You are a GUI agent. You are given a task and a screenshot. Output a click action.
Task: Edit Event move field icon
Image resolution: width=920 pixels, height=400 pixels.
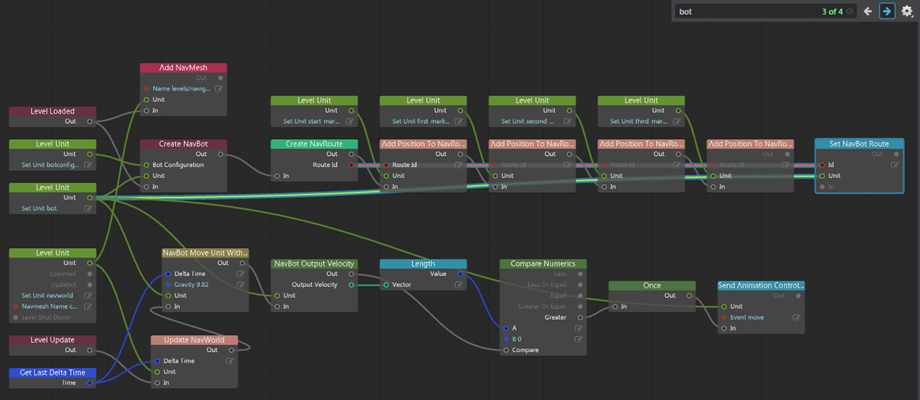tap(796, 317)
